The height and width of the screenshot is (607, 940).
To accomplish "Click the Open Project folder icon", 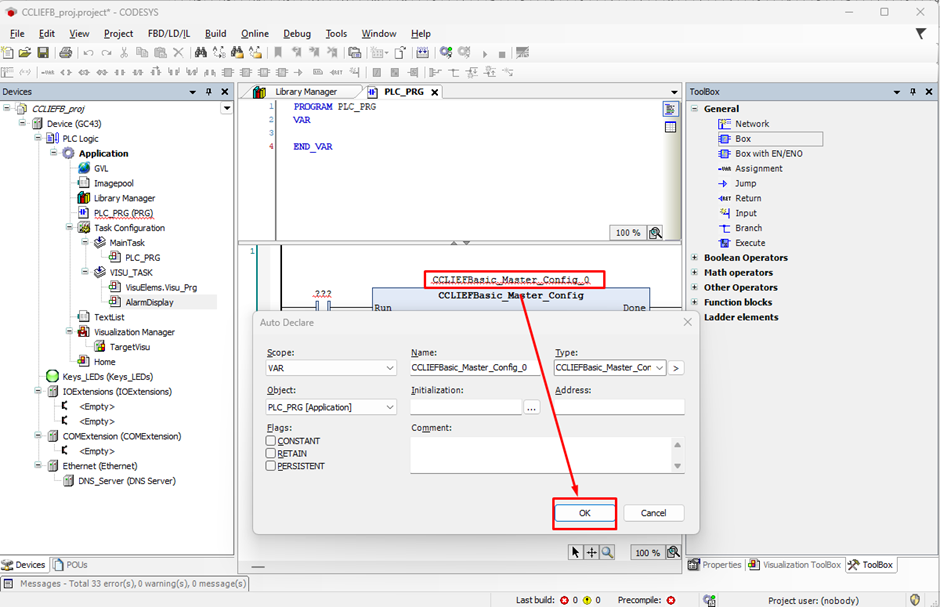I will [x=25, y=53].
